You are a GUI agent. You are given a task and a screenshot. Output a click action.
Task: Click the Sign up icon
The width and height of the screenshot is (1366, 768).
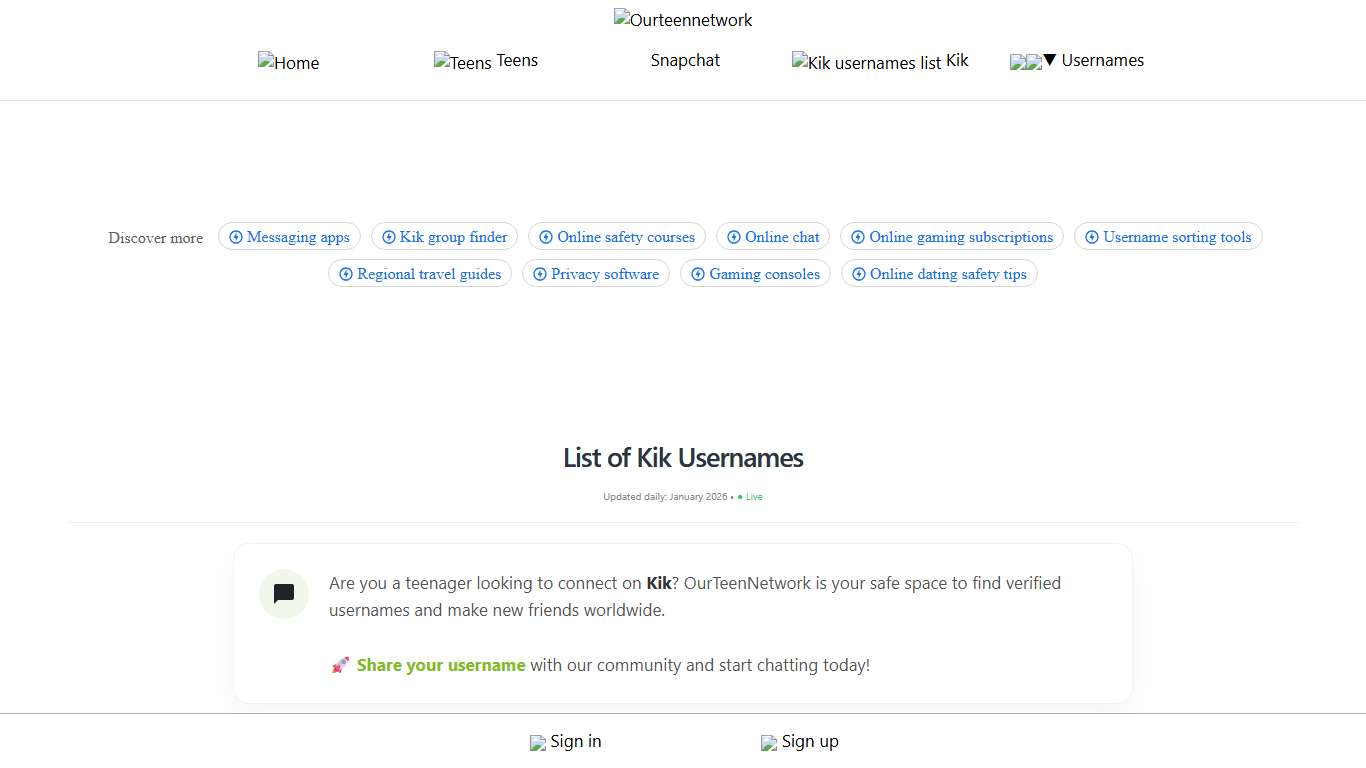coord(768,742)
